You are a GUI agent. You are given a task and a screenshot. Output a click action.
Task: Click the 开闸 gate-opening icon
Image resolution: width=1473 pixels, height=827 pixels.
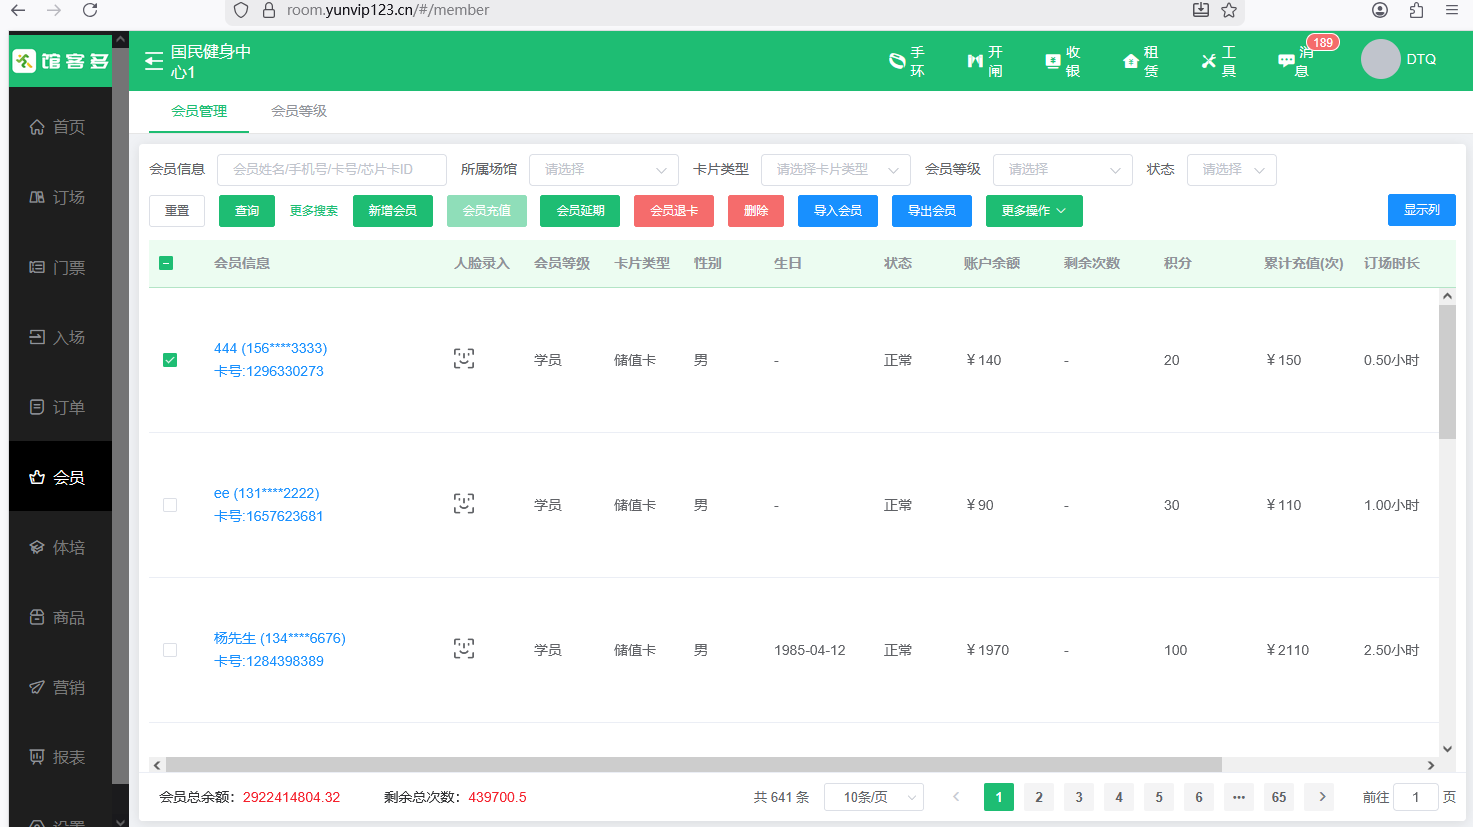(x=984, y=60)
